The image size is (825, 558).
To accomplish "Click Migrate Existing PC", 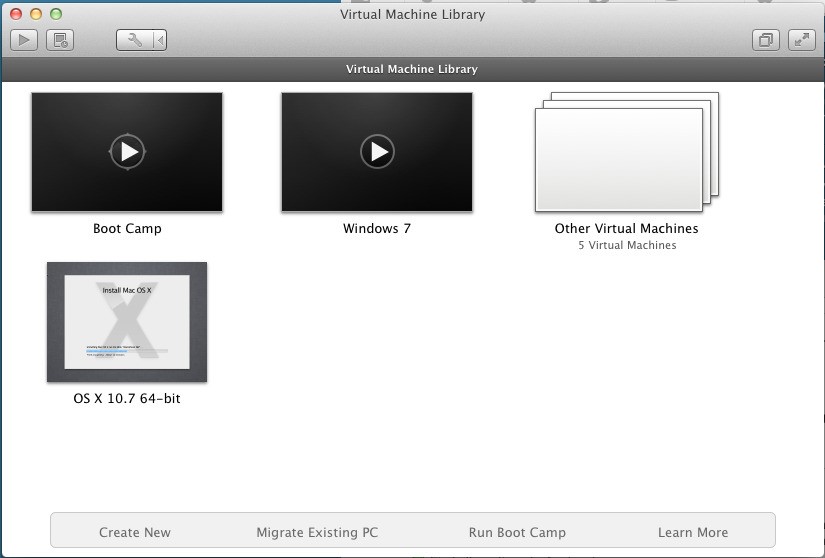I will tap(317, 532).
